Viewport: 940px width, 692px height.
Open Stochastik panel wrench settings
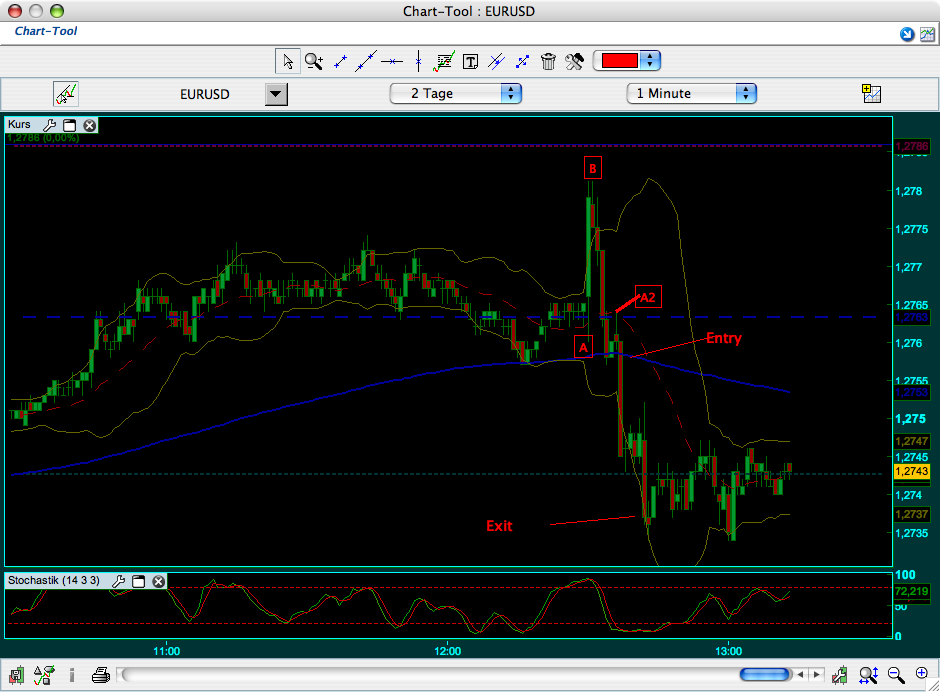(x=118, y=580)
